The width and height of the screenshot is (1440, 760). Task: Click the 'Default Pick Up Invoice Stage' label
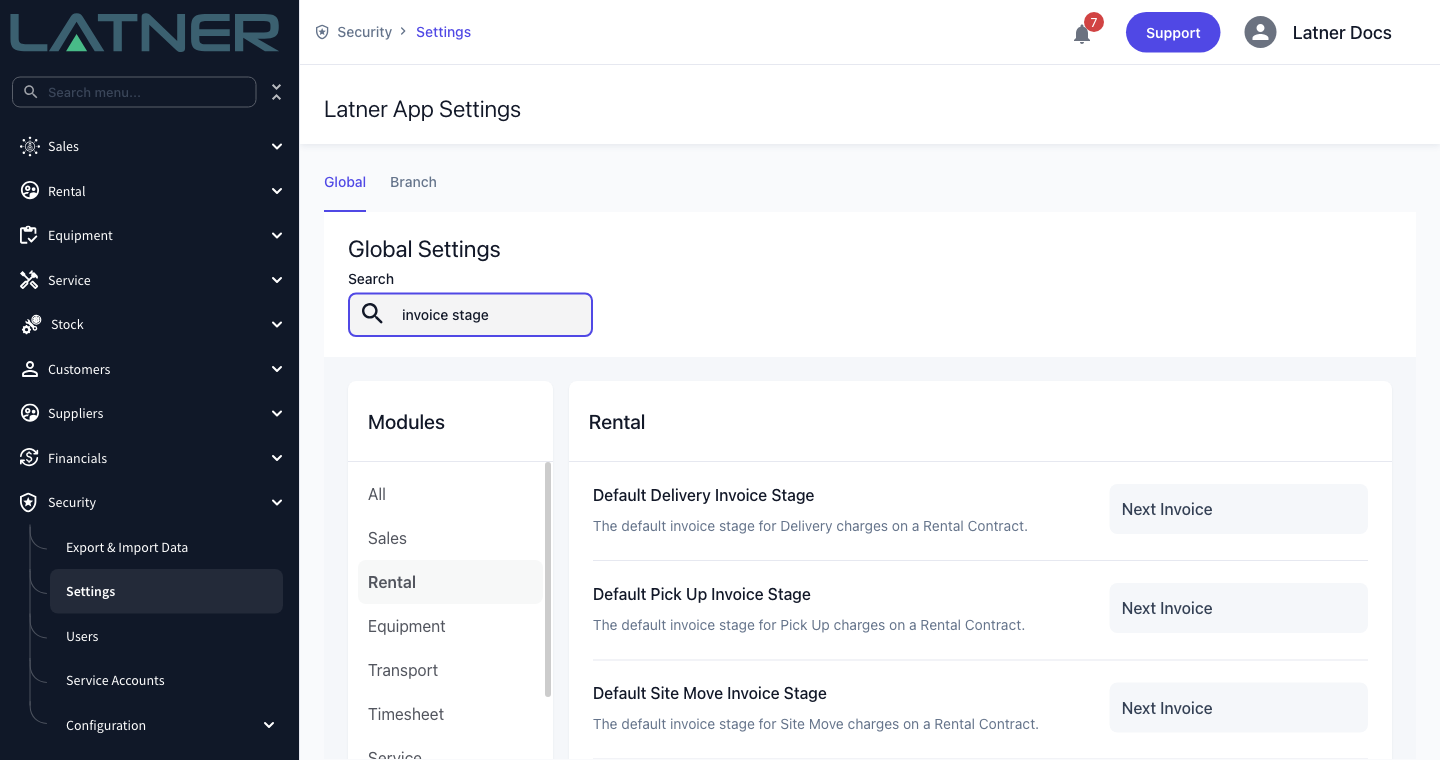[x=701, y=594]
